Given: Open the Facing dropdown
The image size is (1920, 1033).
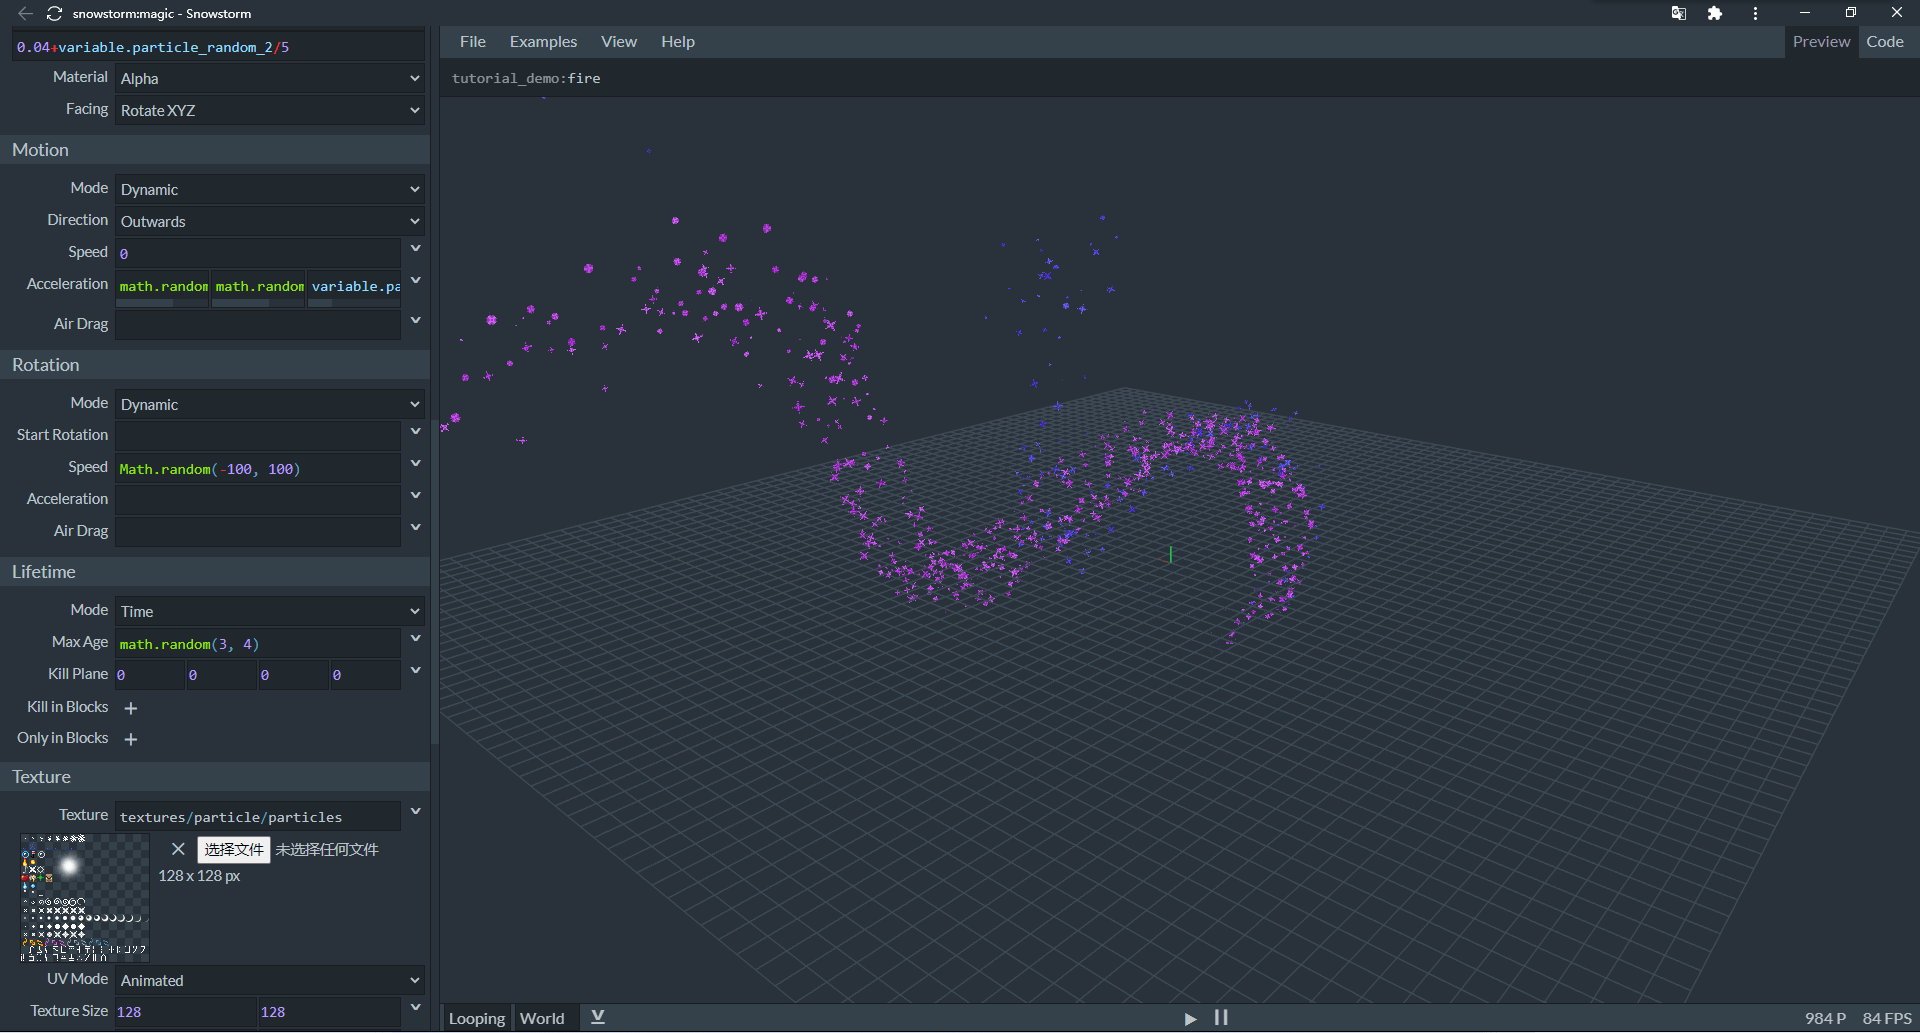Looking at the screenshot, I should [270, 110].
